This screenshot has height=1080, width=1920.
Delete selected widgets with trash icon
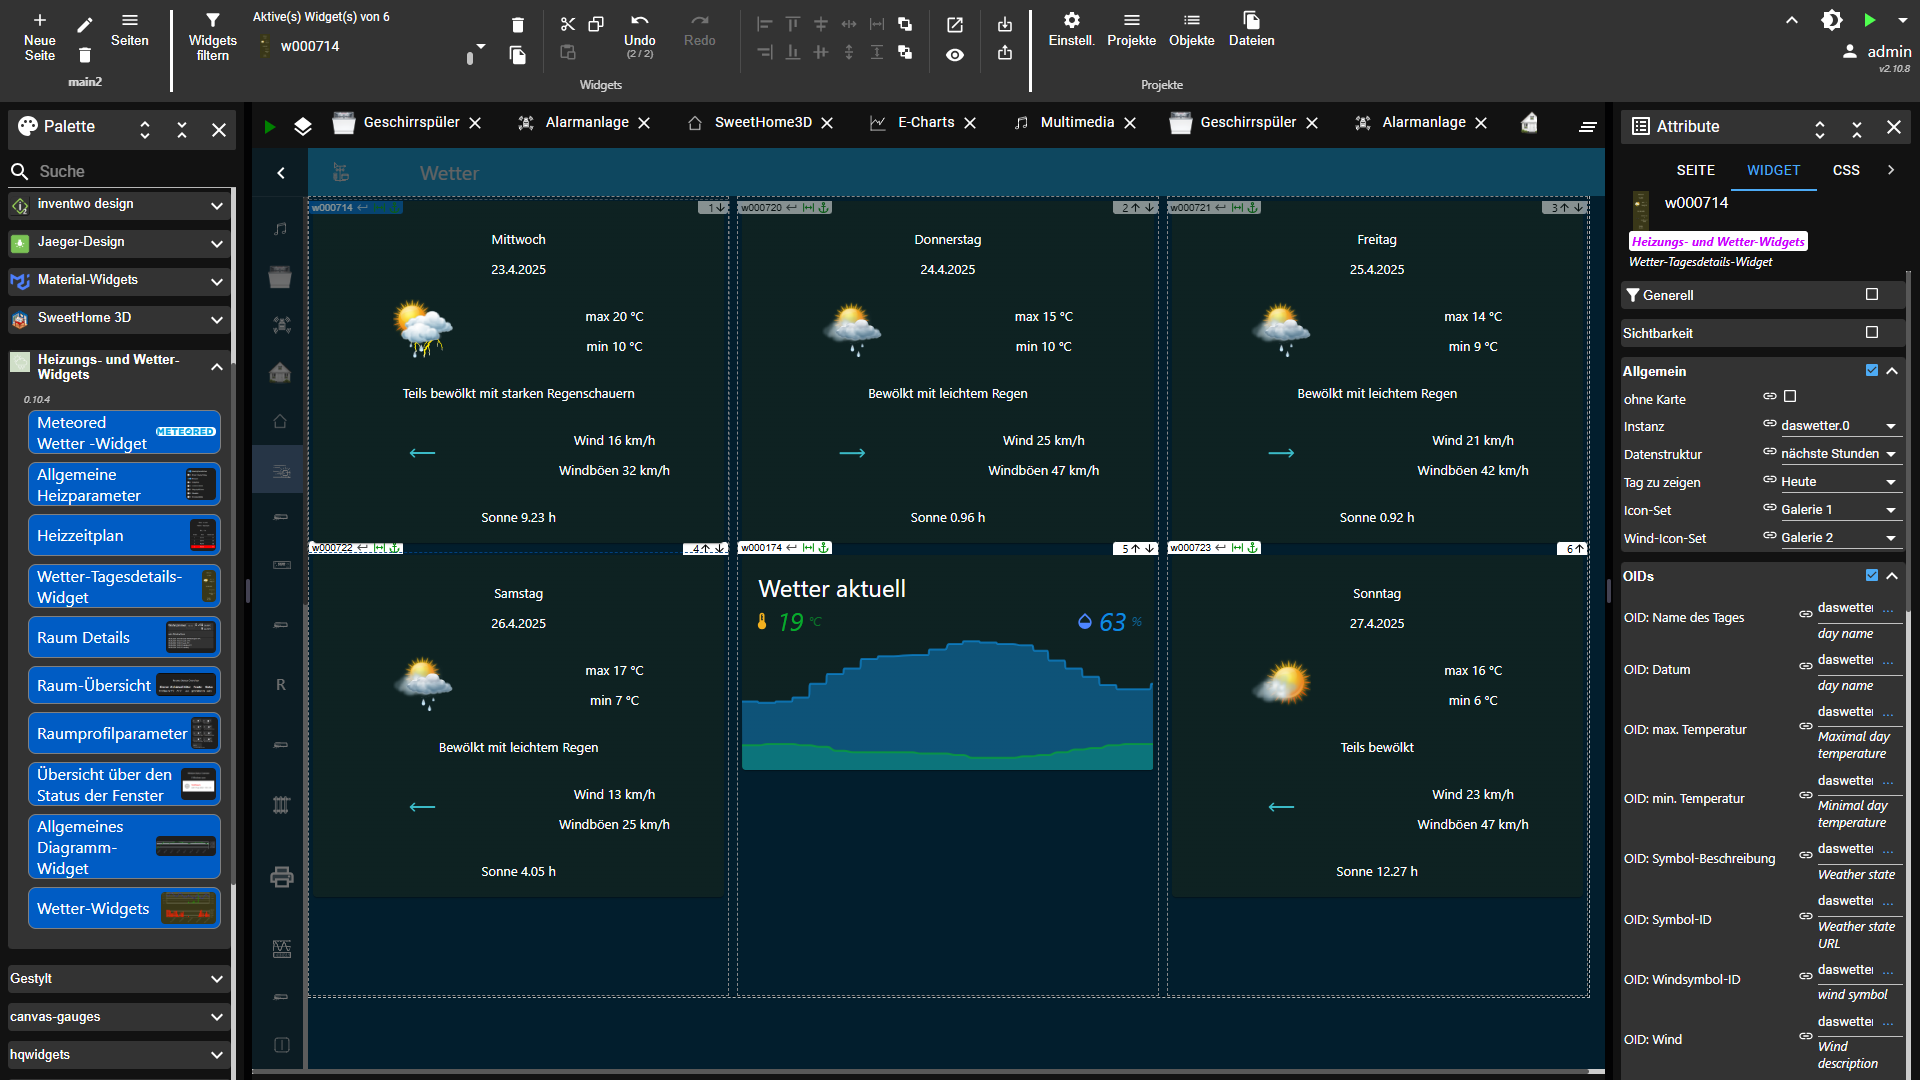tap(517, 25)
